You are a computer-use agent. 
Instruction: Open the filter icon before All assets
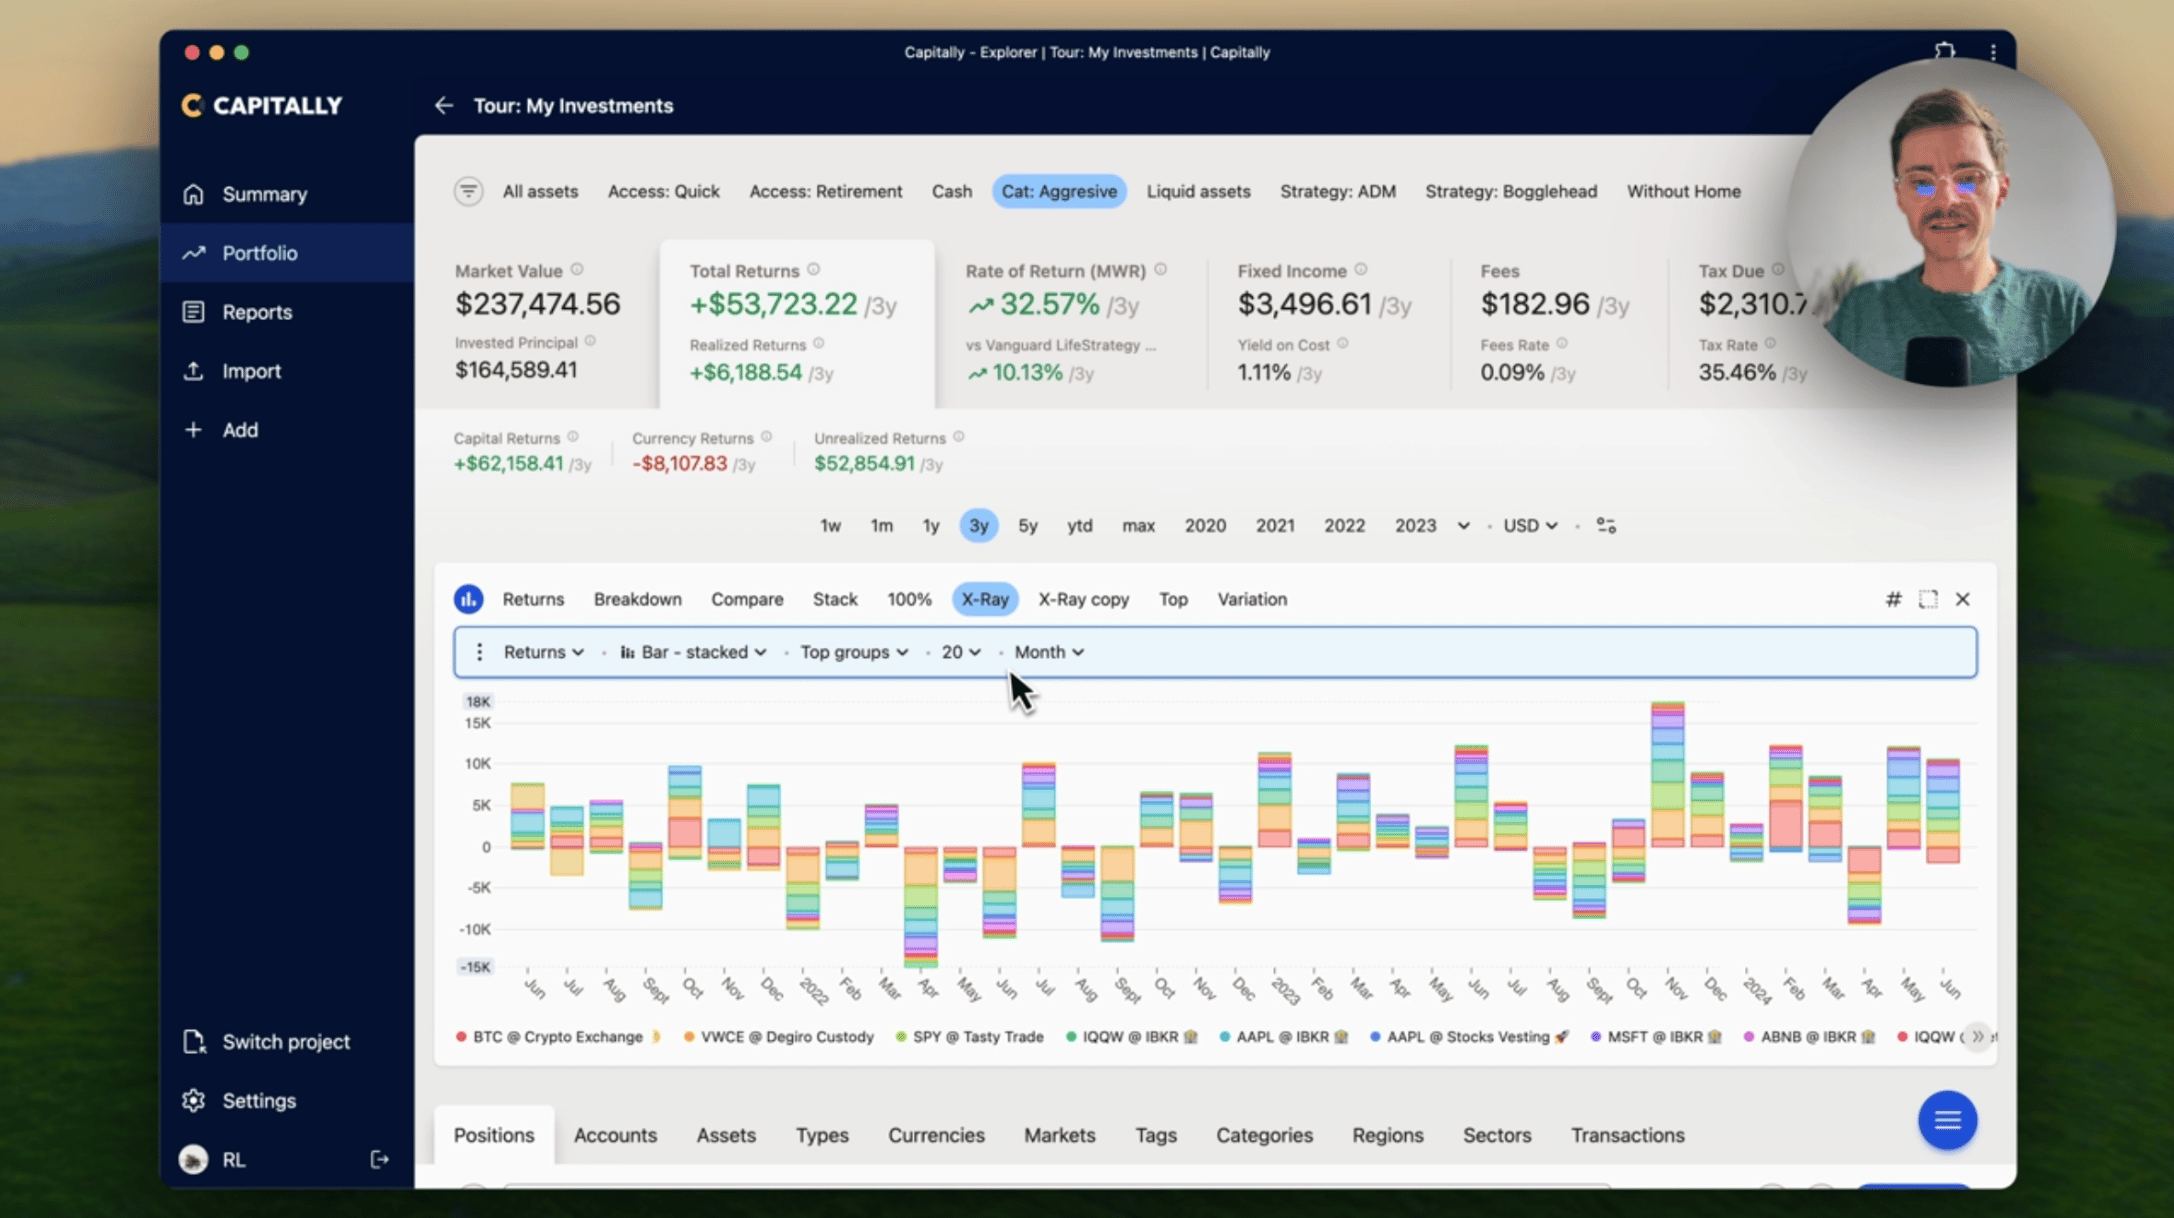(x=468, y=191)
